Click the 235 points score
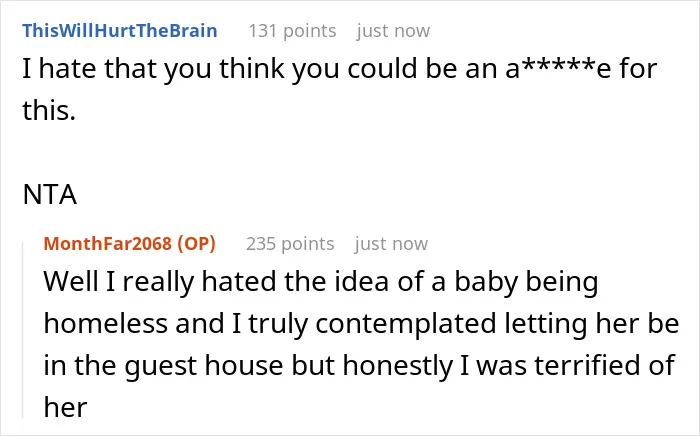700x436 pixels. click(x=290, y=244)
